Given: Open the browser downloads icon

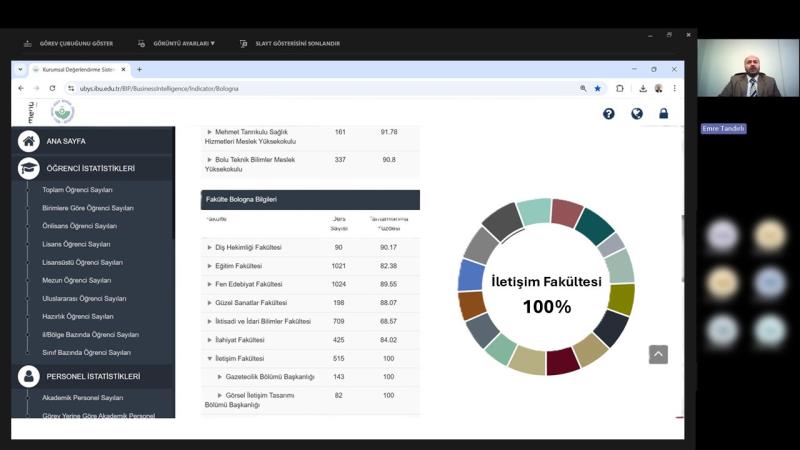Looking at the screenshot, I should 643,88.
